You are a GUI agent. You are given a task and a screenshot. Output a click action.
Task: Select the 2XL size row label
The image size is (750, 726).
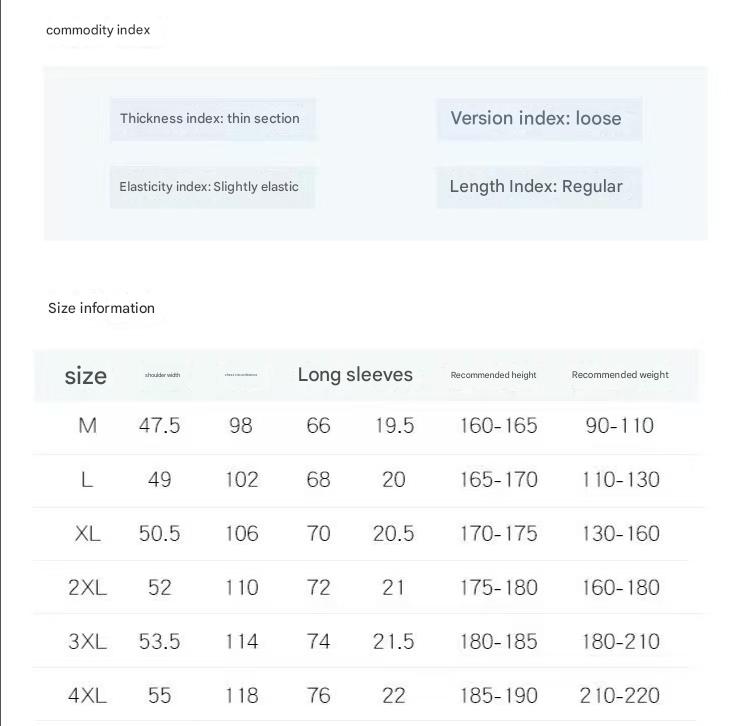pyautogui.click(x=87, y=588)
